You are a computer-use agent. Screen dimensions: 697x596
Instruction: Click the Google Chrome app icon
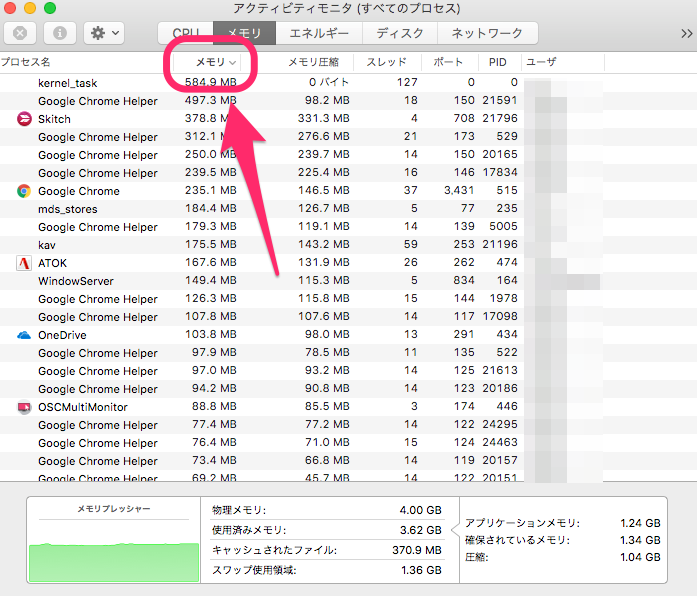coord(24,191)
